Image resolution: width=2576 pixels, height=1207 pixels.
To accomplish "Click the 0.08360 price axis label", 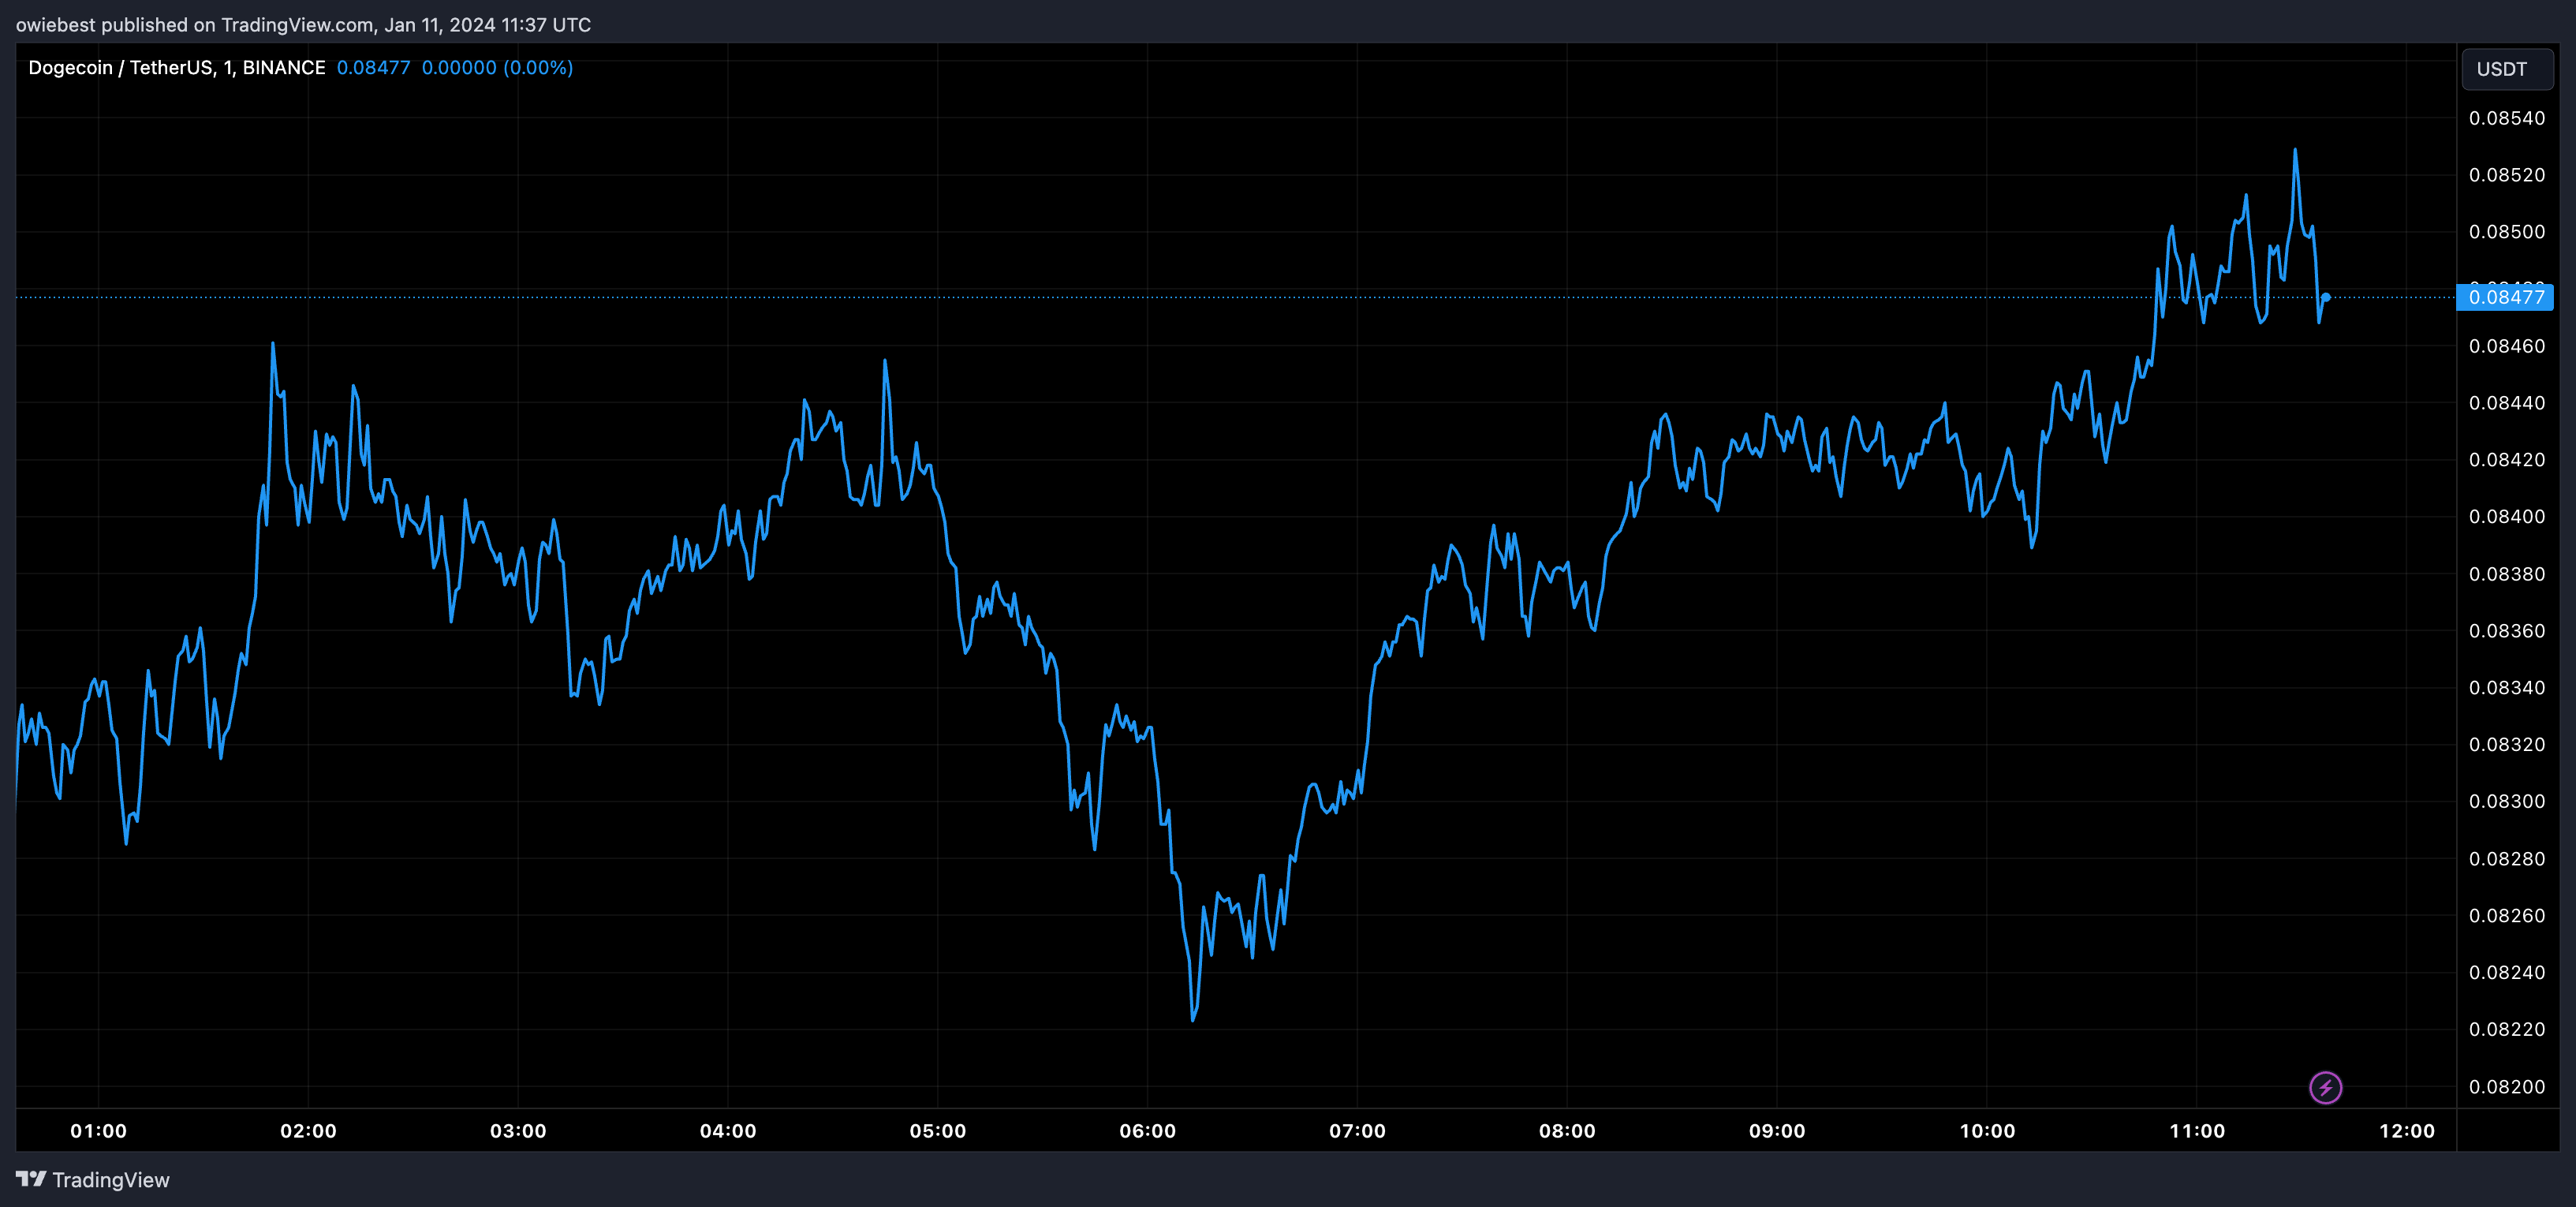I will [2507, 631].
